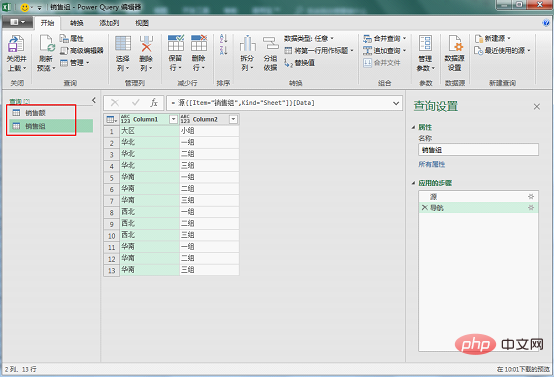Switch to the Add Column (添加列) tab
The width and height of the screenshot is (554, 377).
[x=109, y=23]
